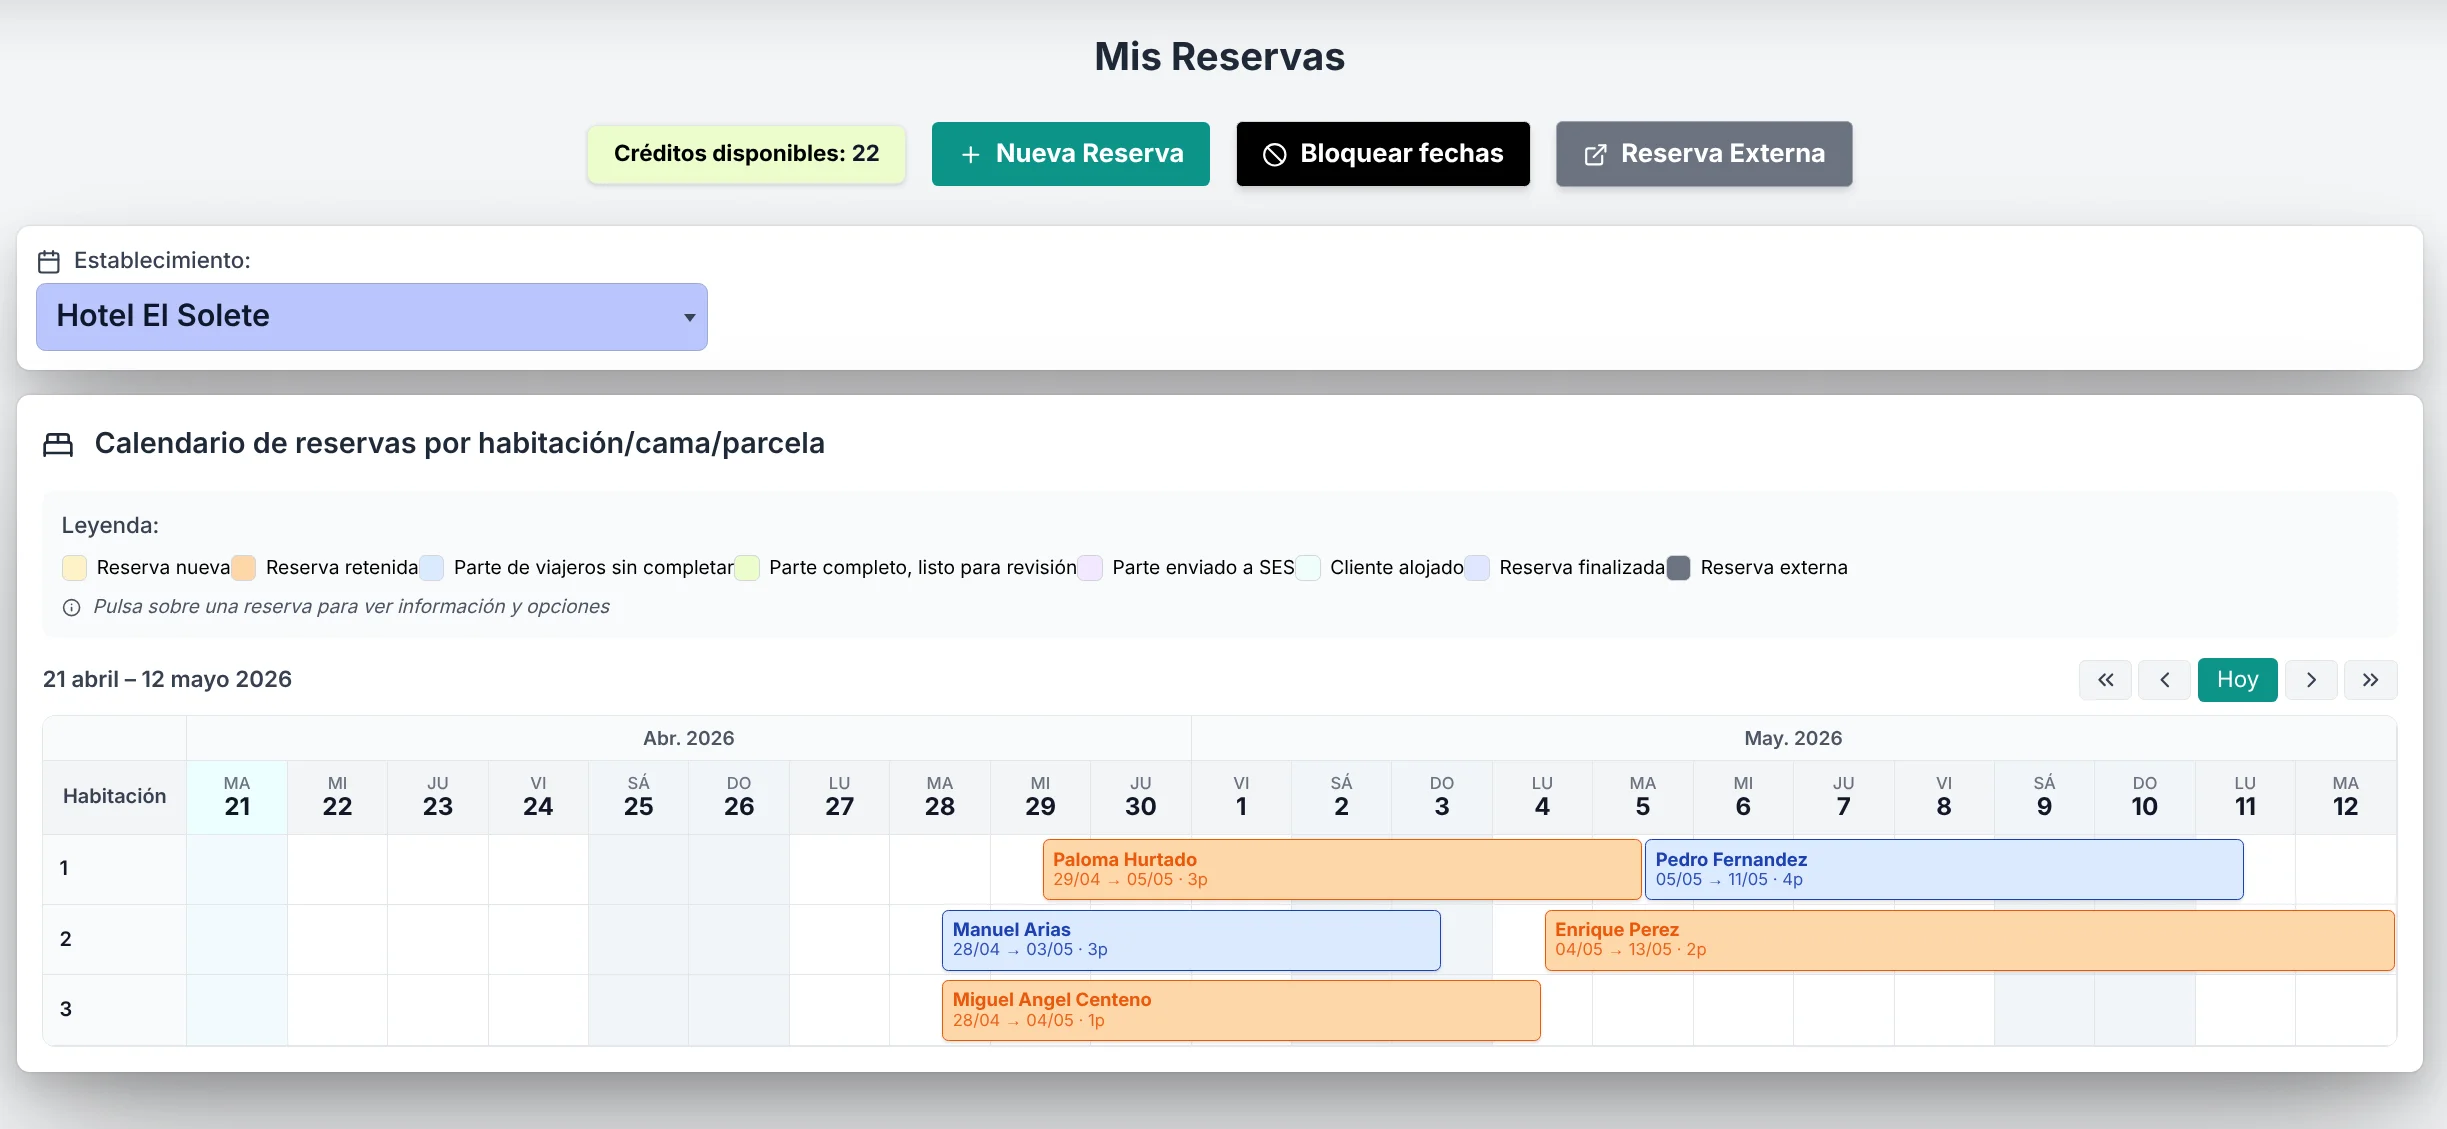Click the info icon next to Pulsa sobre una reserva
Image resolution: width=2447 pixels, height=1129 pixels.
click(x=72, y=607)
